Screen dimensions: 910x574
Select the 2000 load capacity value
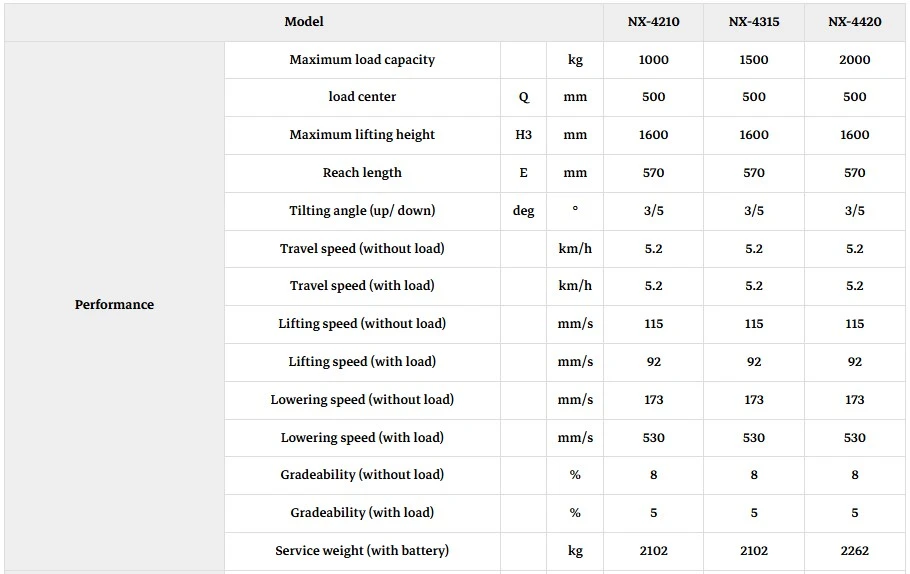tap(854, 60)
